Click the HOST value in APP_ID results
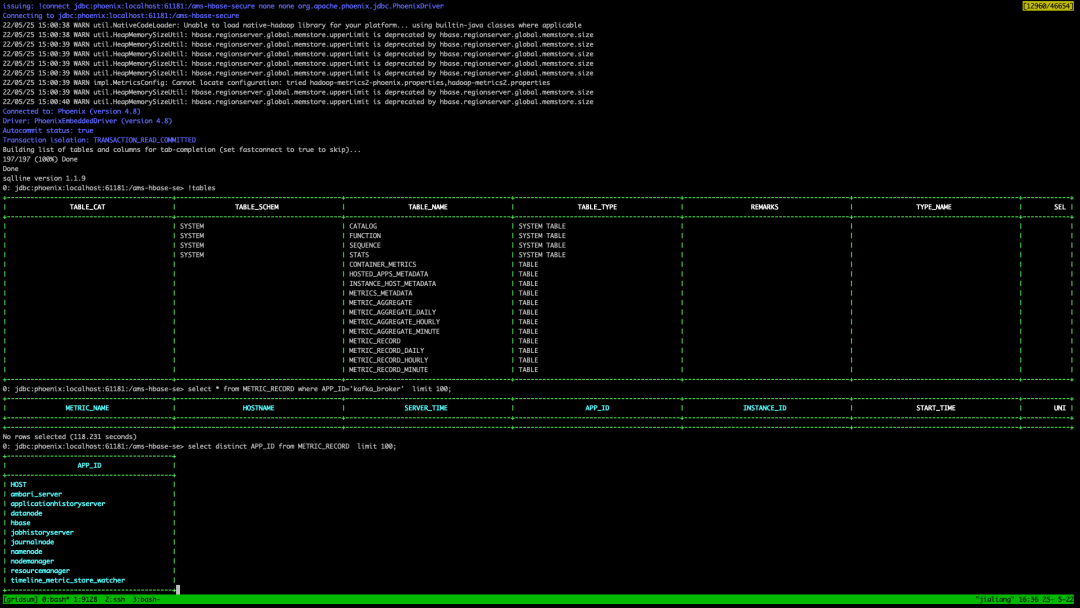Image resolution: width=1080 pixels, height=608 pixels. [x=19, y=485]
